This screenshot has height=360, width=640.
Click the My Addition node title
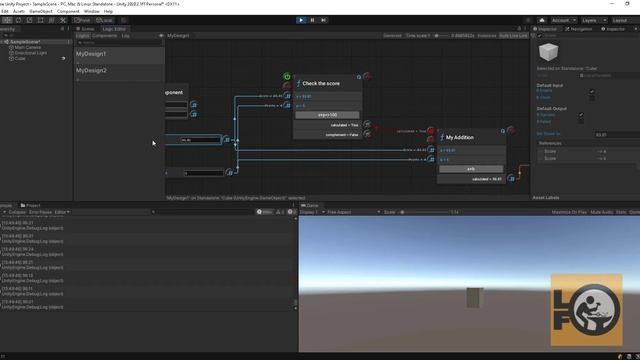pos(460,138)
